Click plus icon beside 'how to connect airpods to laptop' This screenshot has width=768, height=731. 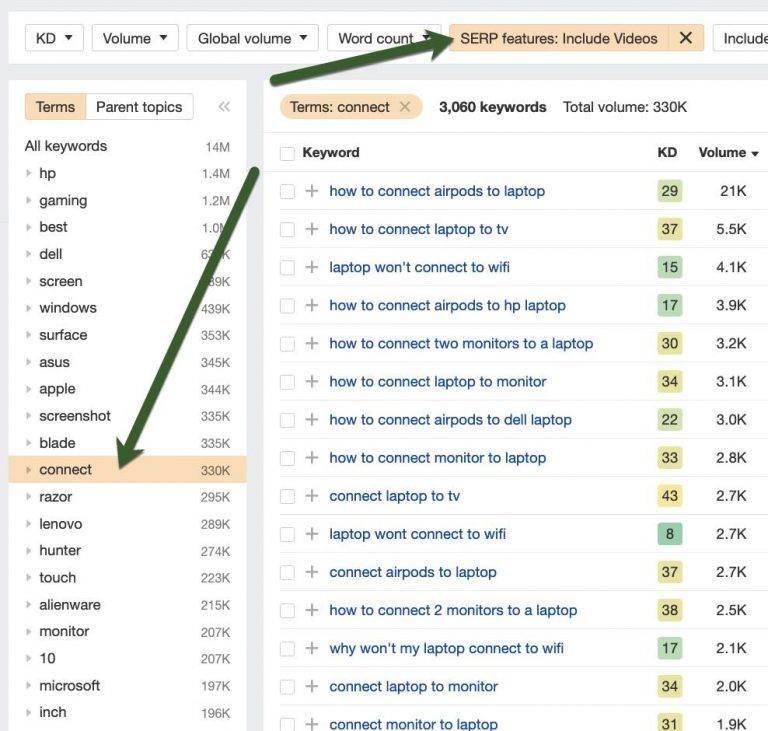312,191
